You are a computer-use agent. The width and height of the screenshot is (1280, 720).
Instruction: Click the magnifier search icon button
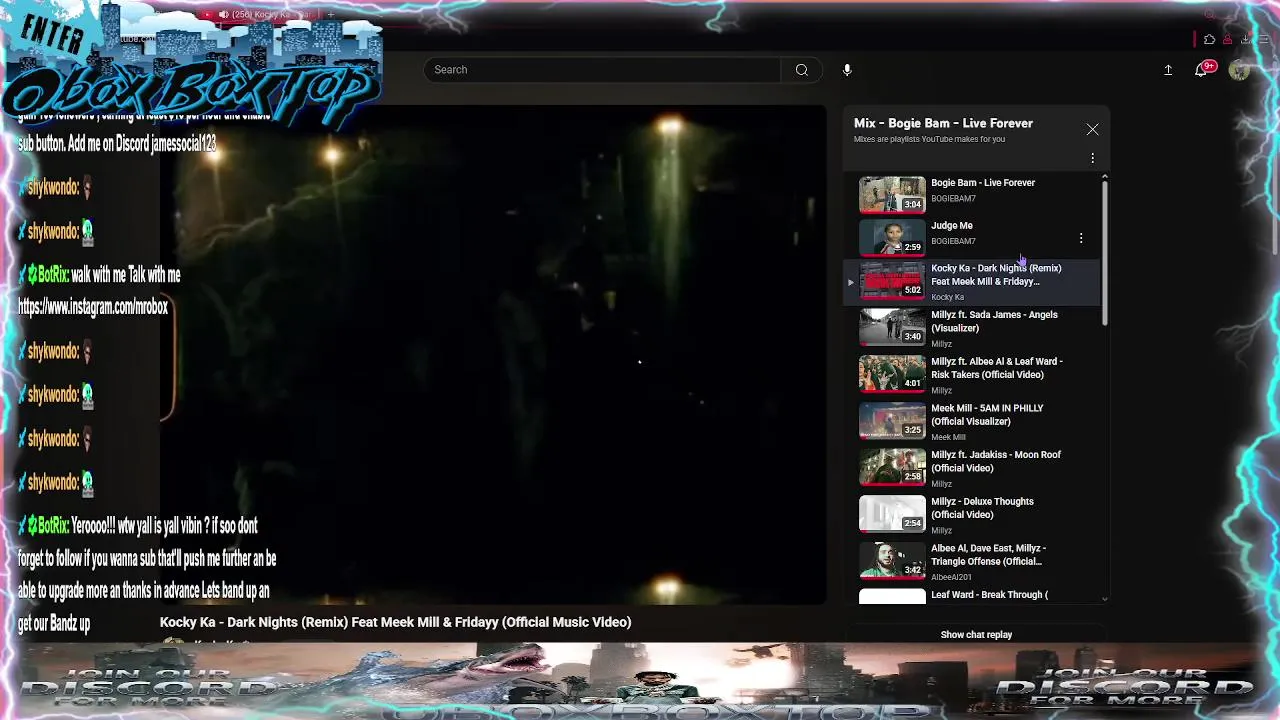801,70
